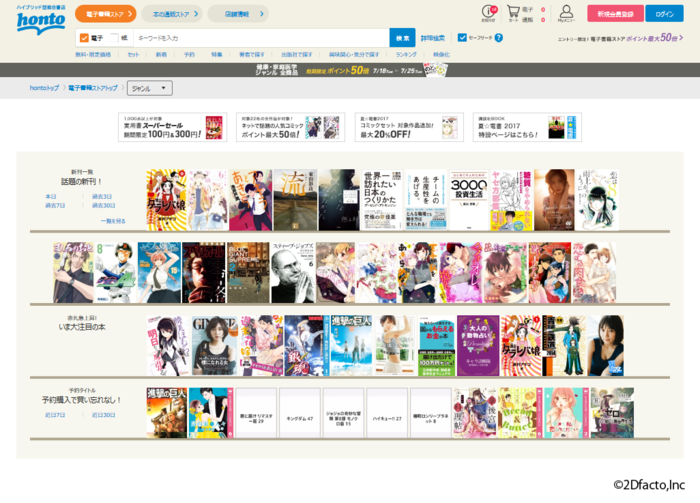Image resolution: width=700 pixels, height=503 pixels.
Task: Open 一覧を見る under 話題の新刊
Action: coord(113,221)
